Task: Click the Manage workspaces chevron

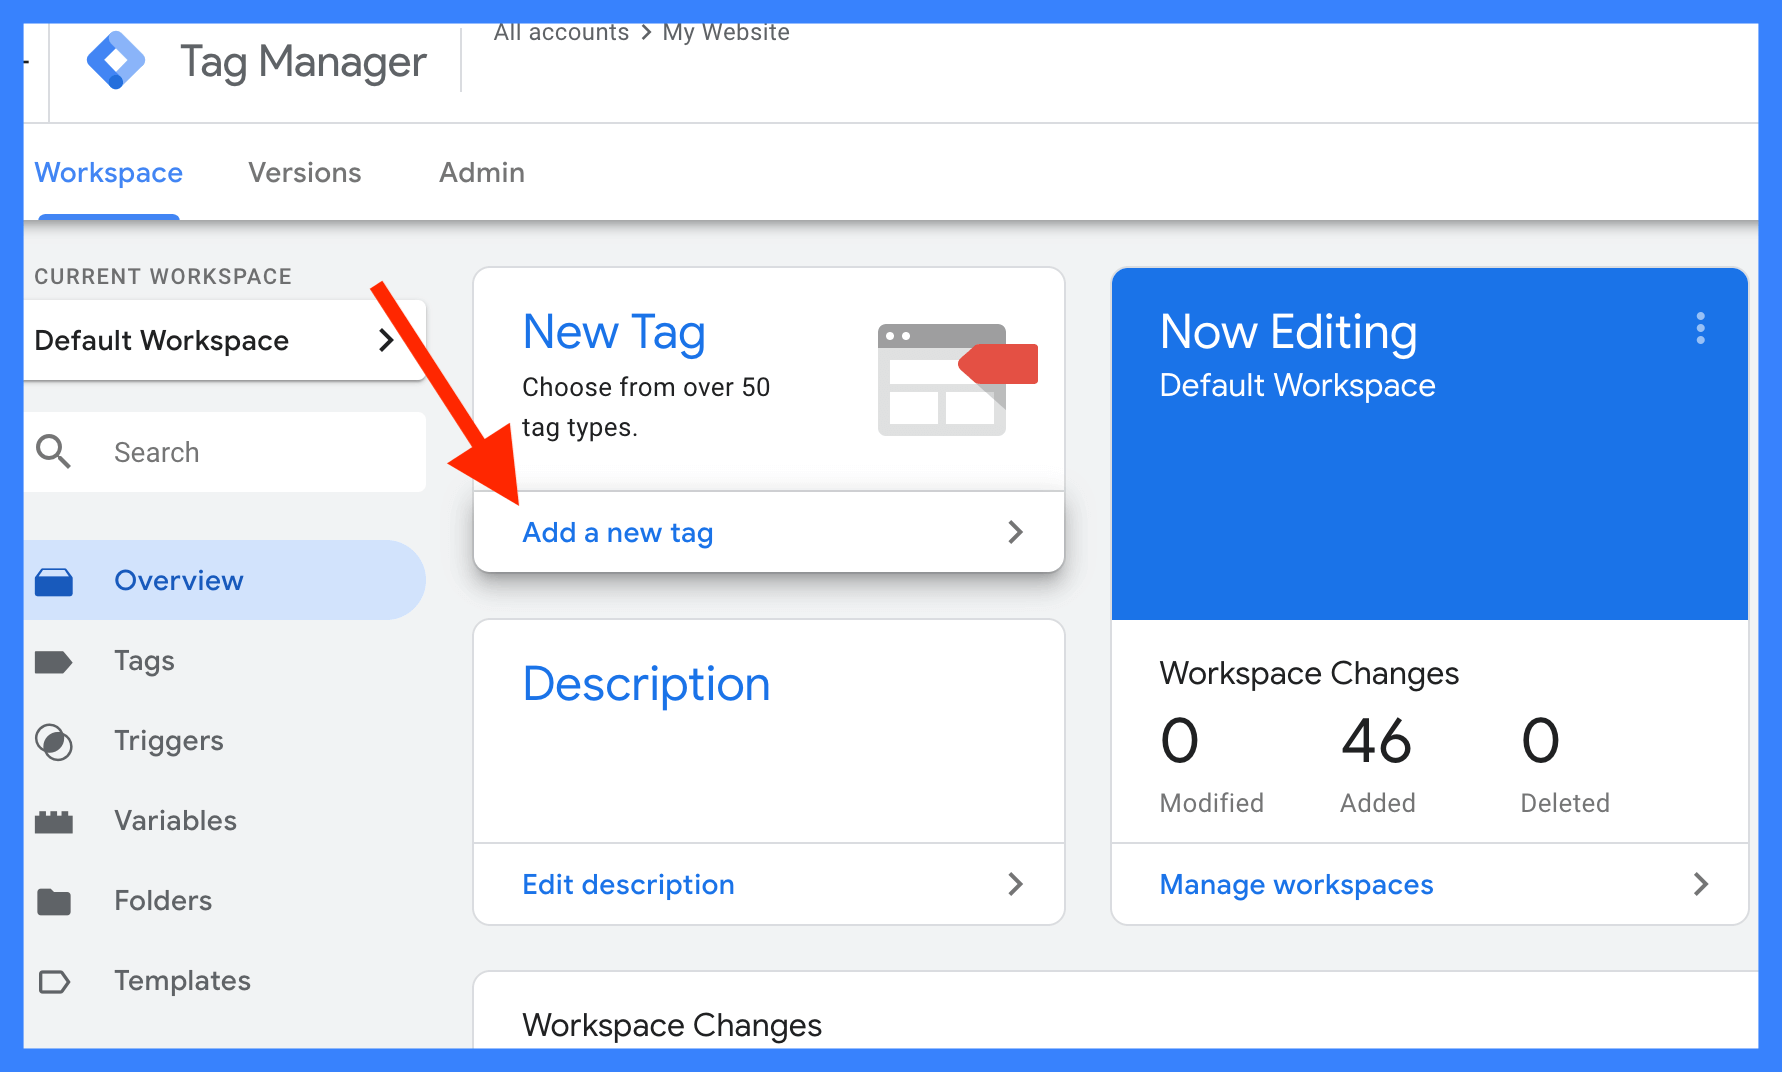Action: point(1701,884)
